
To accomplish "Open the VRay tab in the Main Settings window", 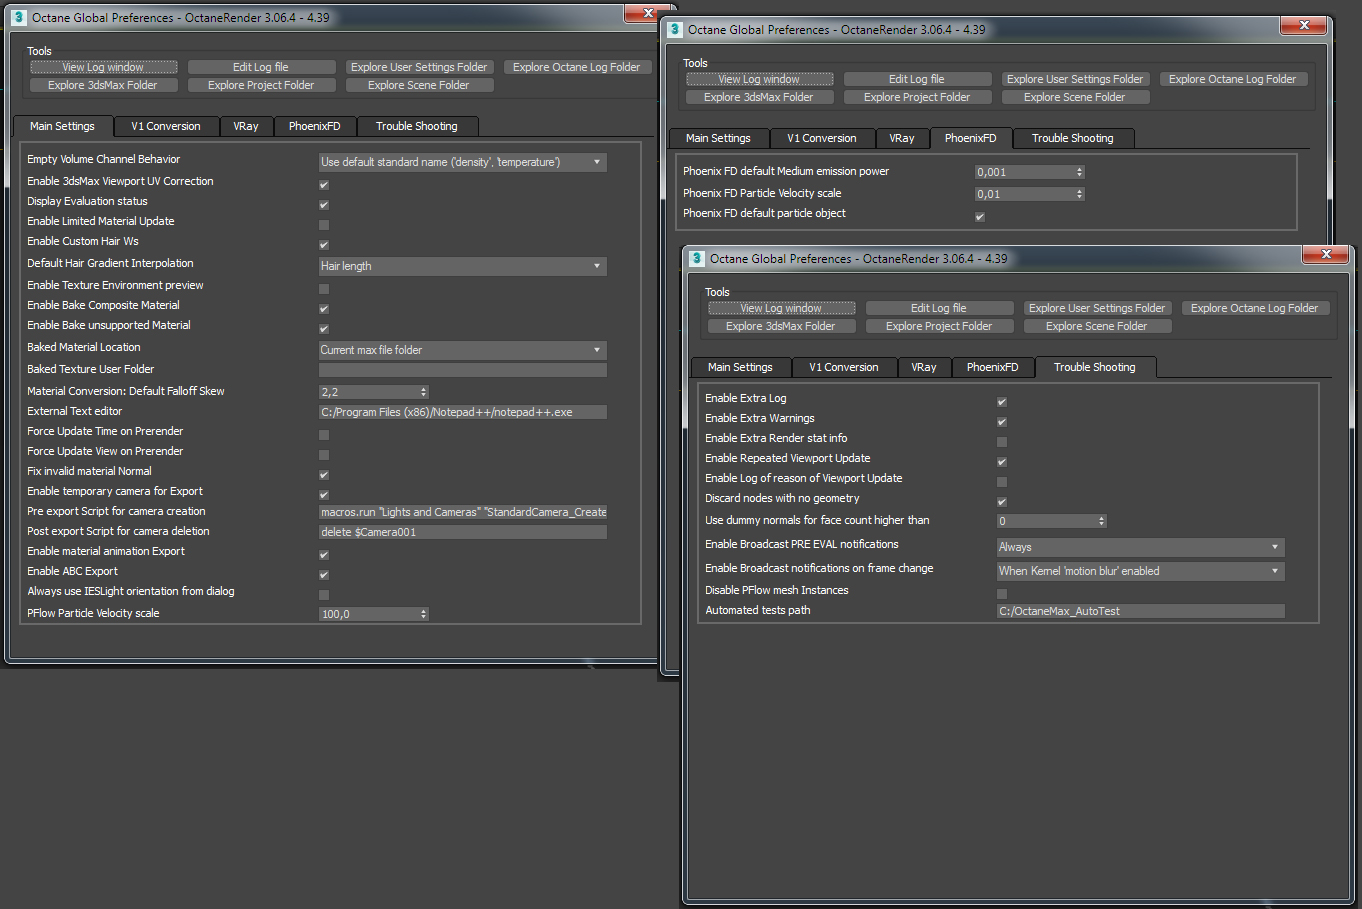I will point(246,126).
